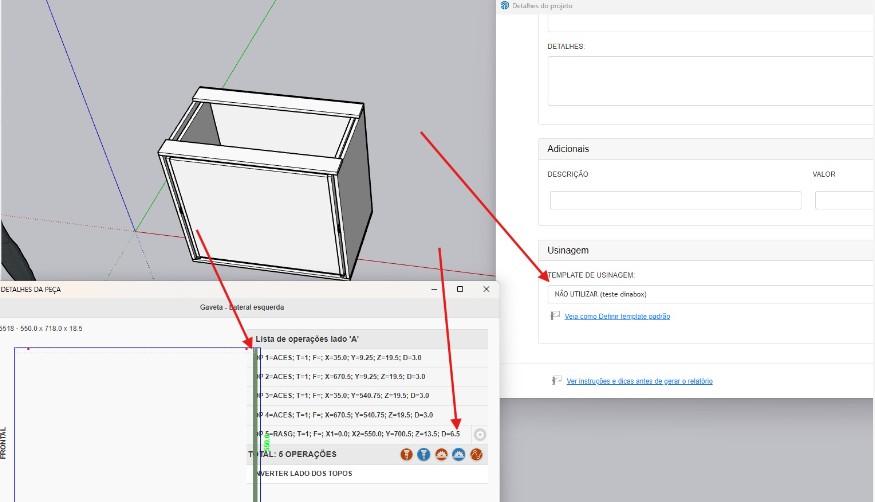Viewport: 875px width, 502px height.
Task: Click the blue saw blade operation icon
Action: pos(458,454)
